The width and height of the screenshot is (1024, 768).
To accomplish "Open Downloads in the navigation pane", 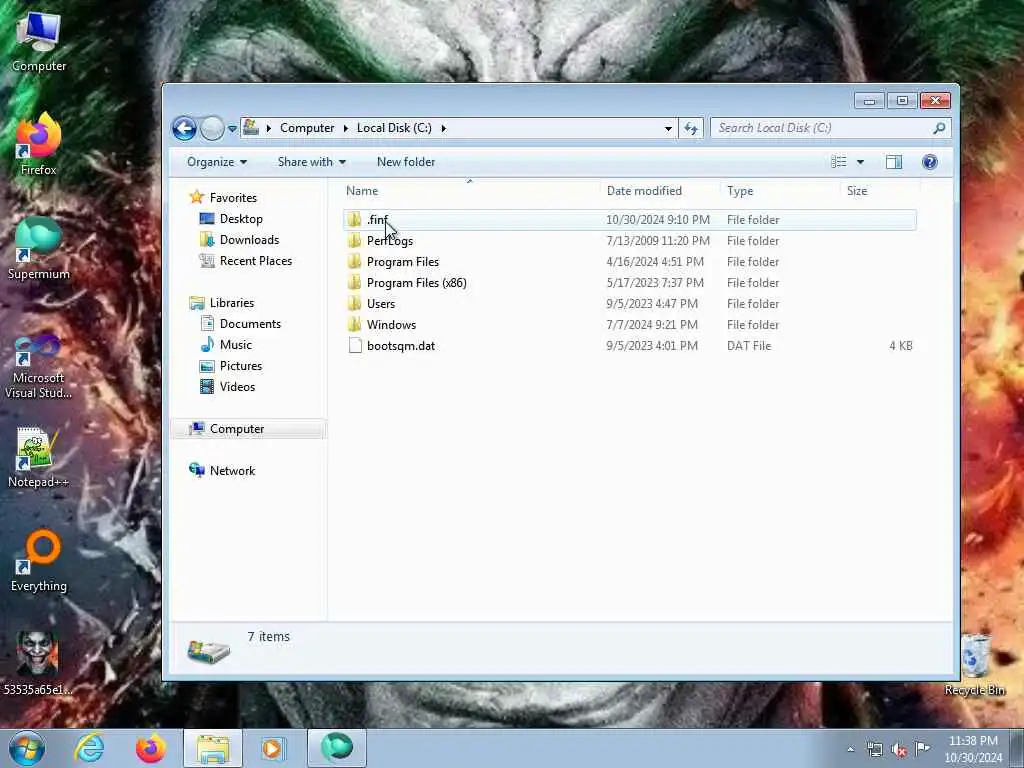I will (x=249, y=240).
